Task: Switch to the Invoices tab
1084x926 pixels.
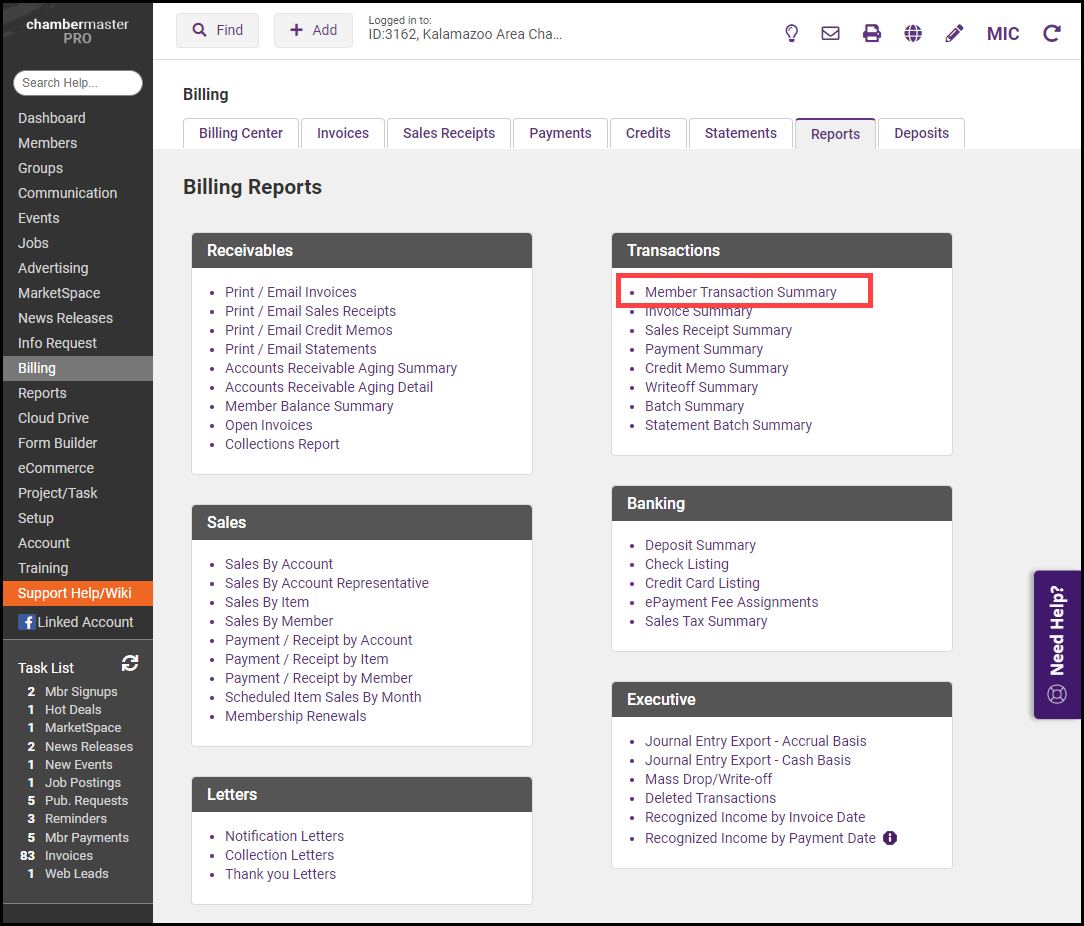Action: point(343,133)
